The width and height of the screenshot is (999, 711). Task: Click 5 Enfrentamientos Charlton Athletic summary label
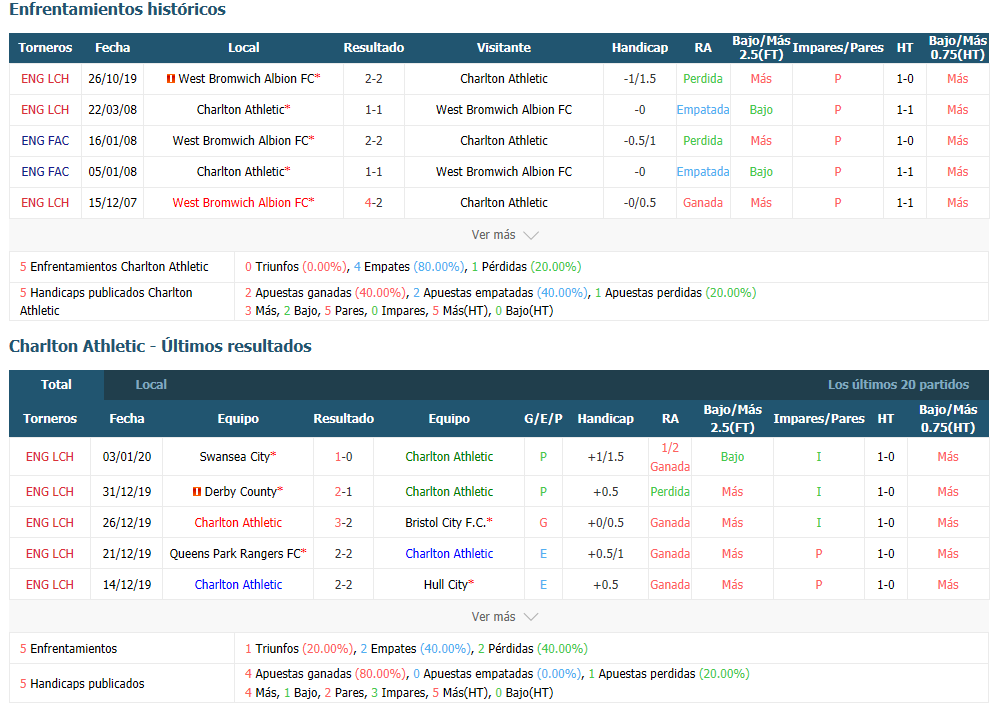[114, 267]
